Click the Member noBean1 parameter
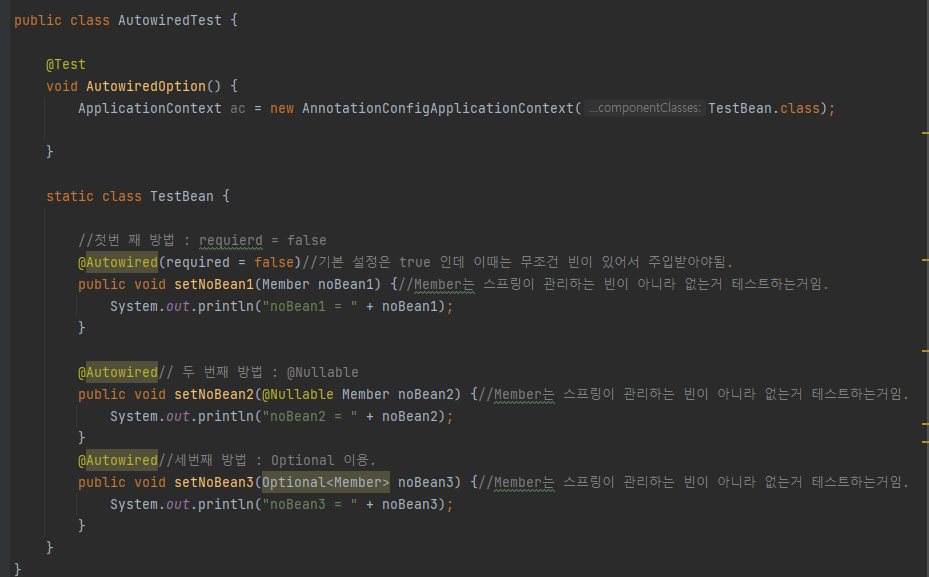Screen dimensions: 929x577 click(x=318, y=284)
